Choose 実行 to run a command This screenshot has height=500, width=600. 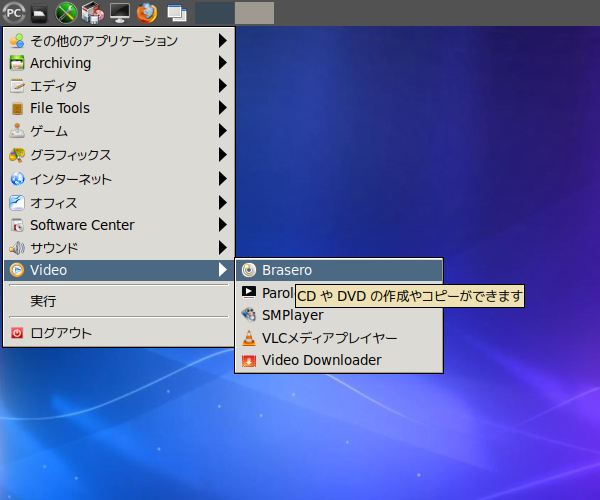(119, 301)
